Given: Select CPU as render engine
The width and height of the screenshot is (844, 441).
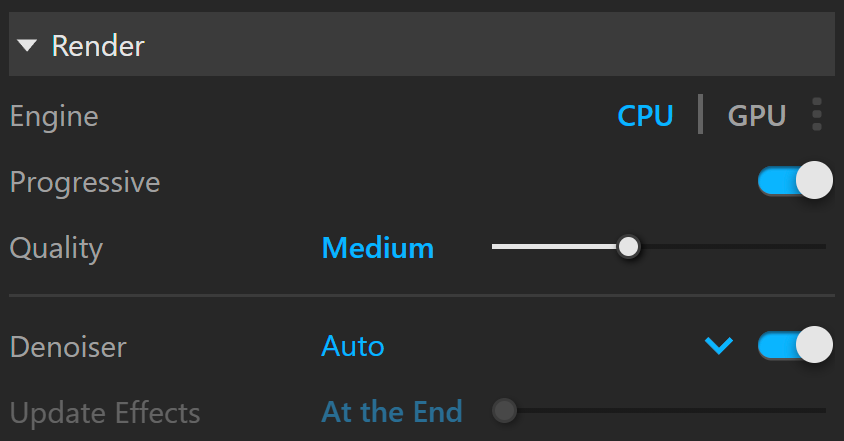Looking at the screenshot, I should pyautogui.click(x=645, y=115).
